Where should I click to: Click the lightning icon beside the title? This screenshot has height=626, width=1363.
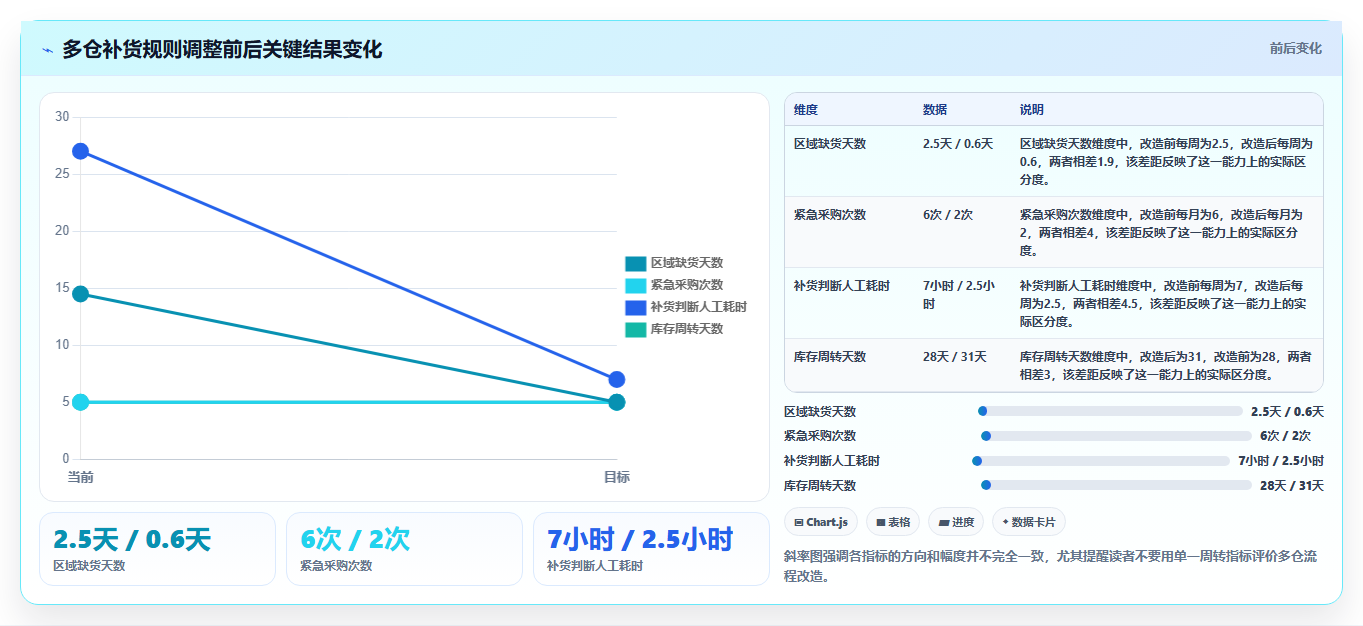point(47,50)
